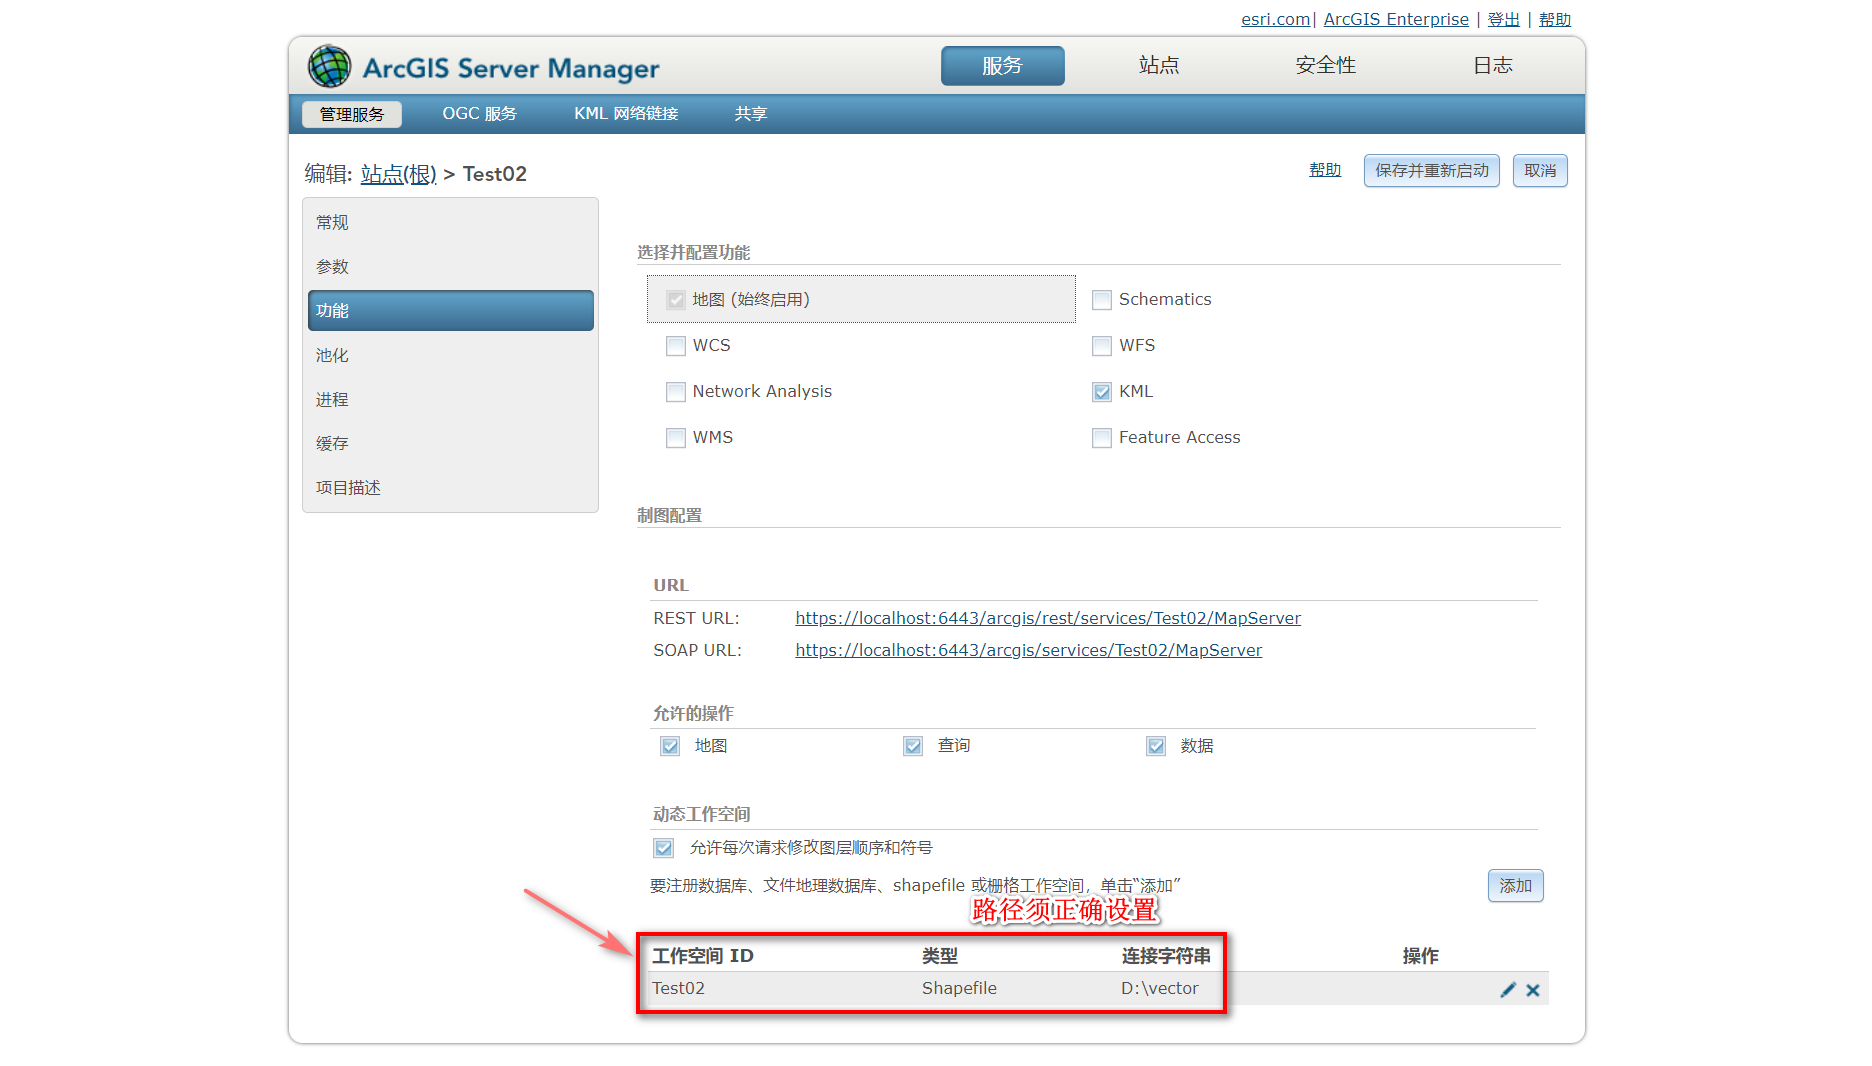Open the 帮助 link beside save button

(1325, 170)
